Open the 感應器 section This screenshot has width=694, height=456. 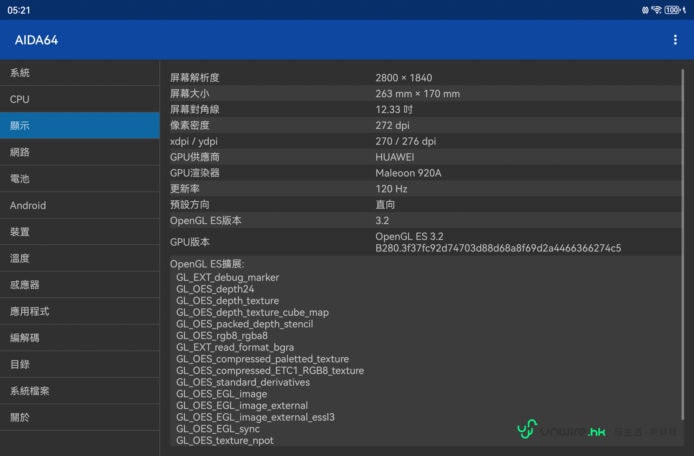80,285
